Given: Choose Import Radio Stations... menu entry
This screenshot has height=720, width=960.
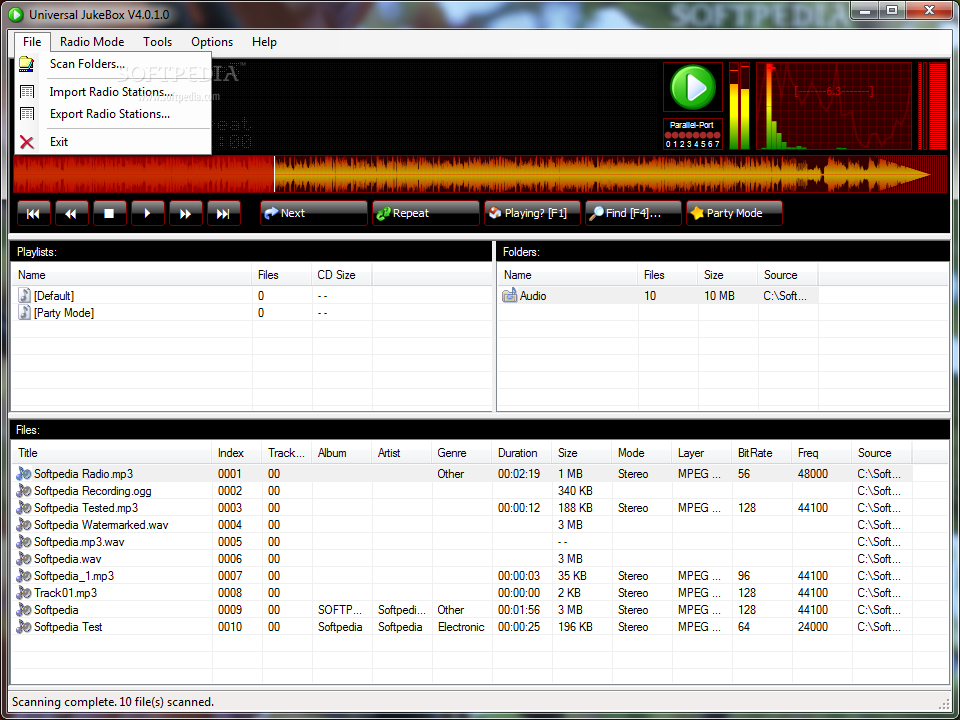Looking at the screenshot, I should pyautogui.click(x=113, y=92).
